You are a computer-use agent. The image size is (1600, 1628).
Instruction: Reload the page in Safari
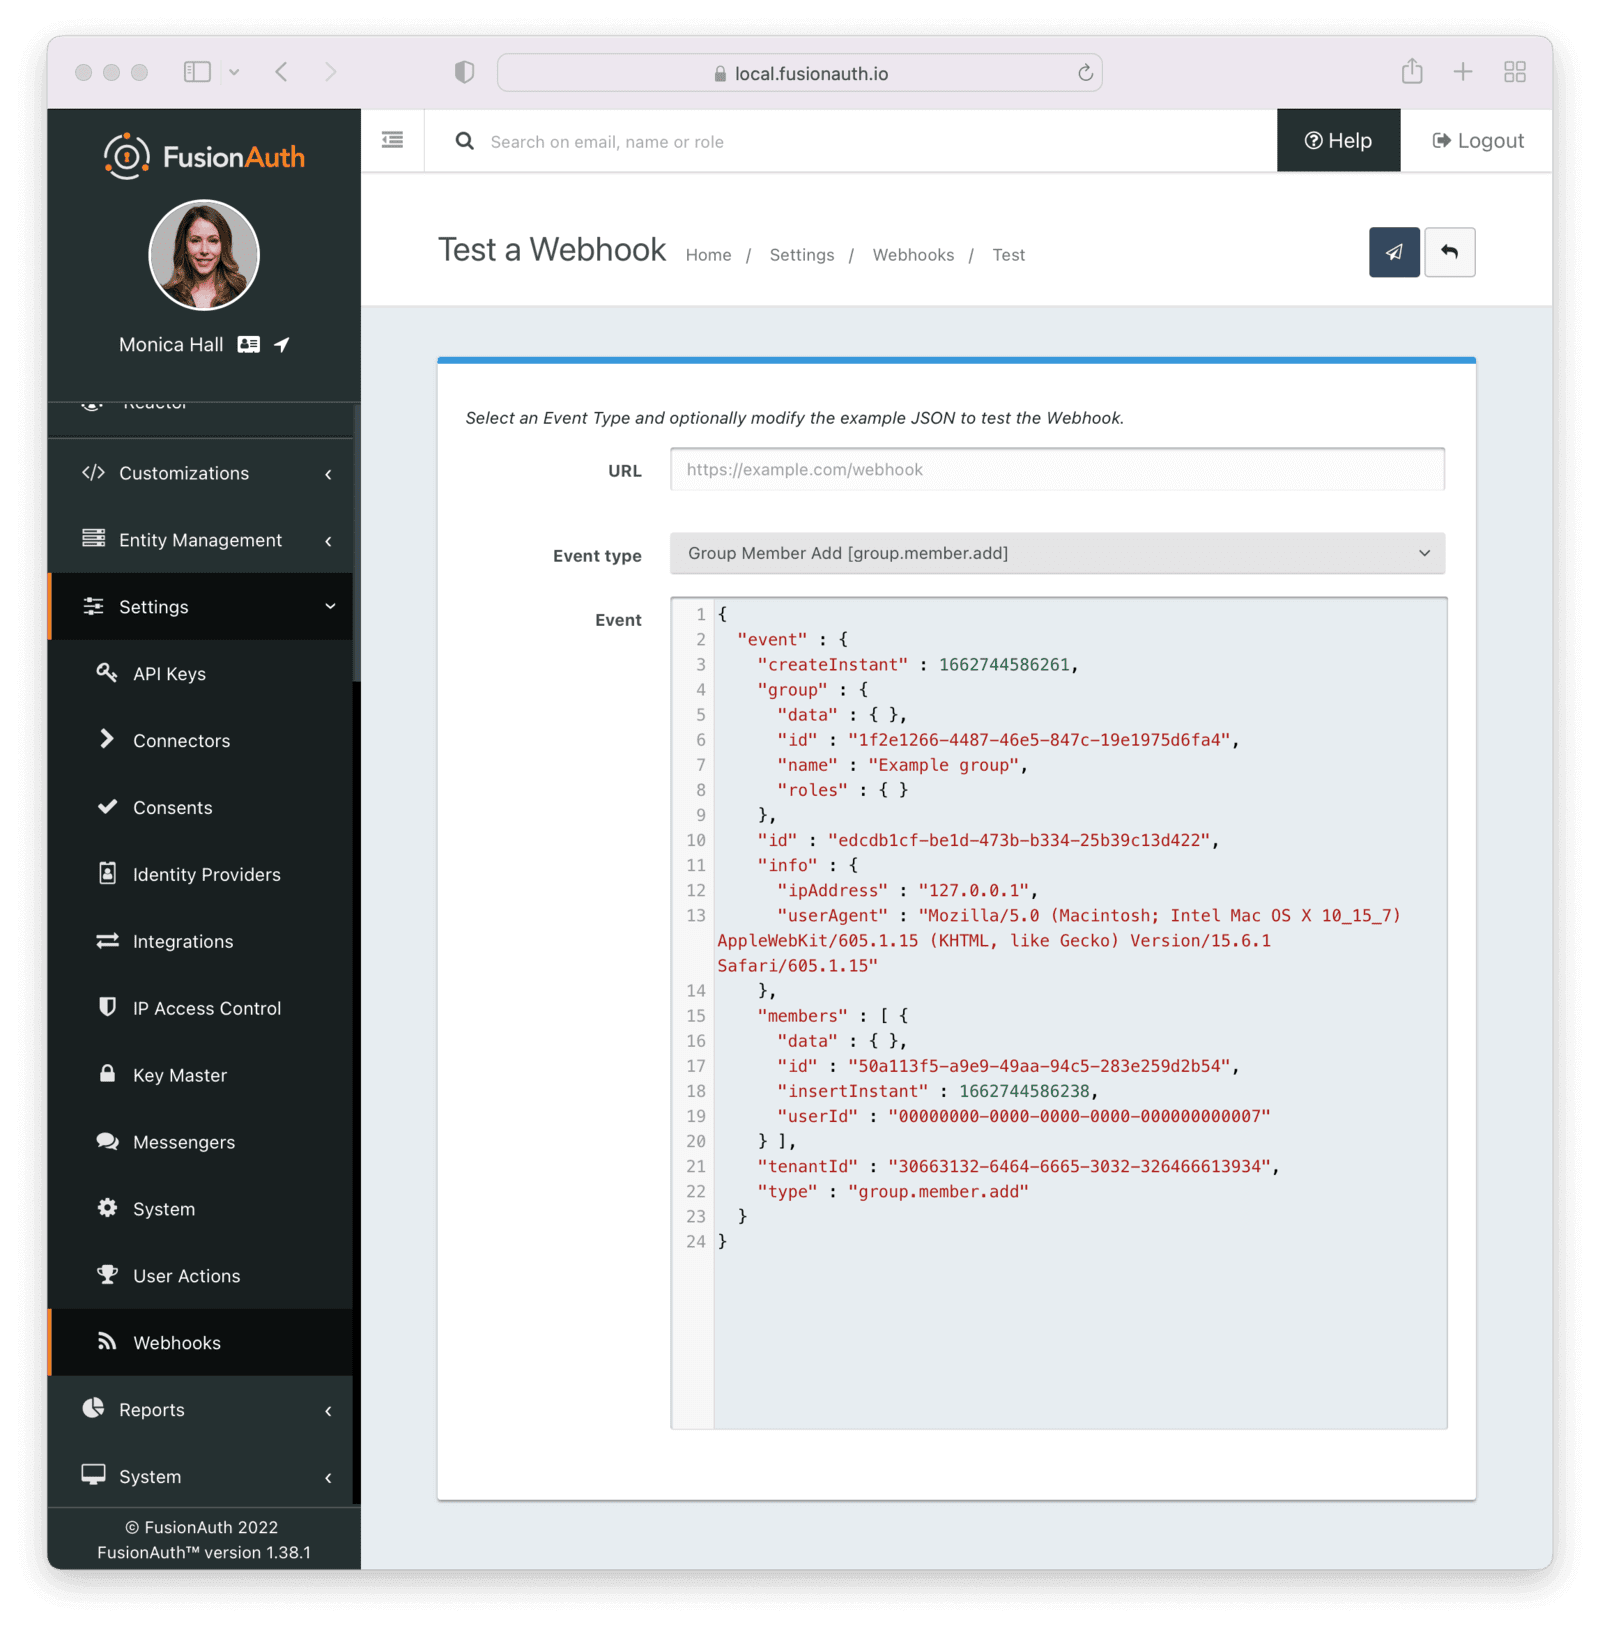[1085, 73]
